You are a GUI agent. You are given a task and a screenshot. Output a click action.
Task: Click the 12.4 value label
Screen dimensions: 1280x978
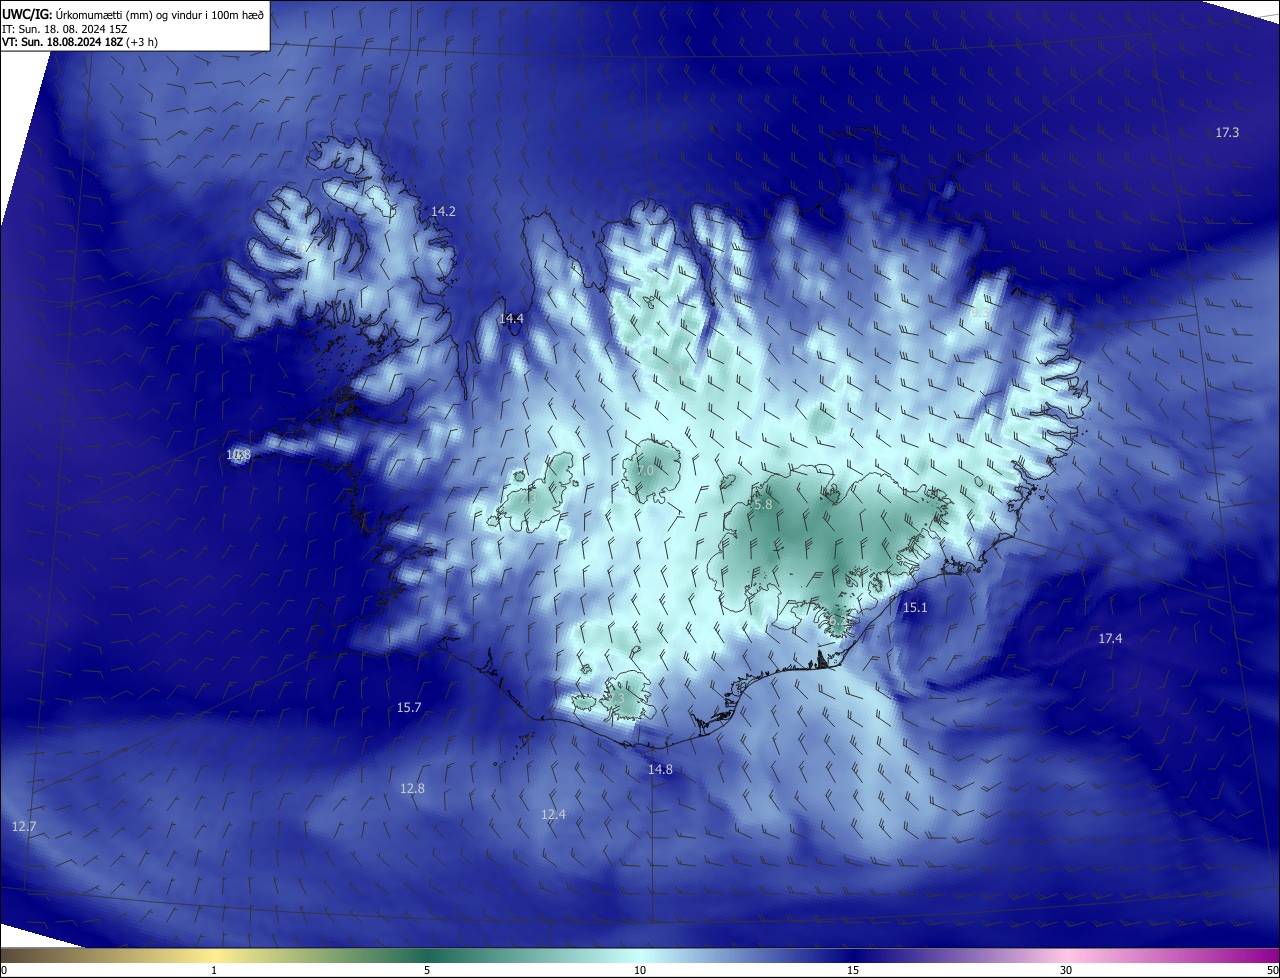coord(553,815)
